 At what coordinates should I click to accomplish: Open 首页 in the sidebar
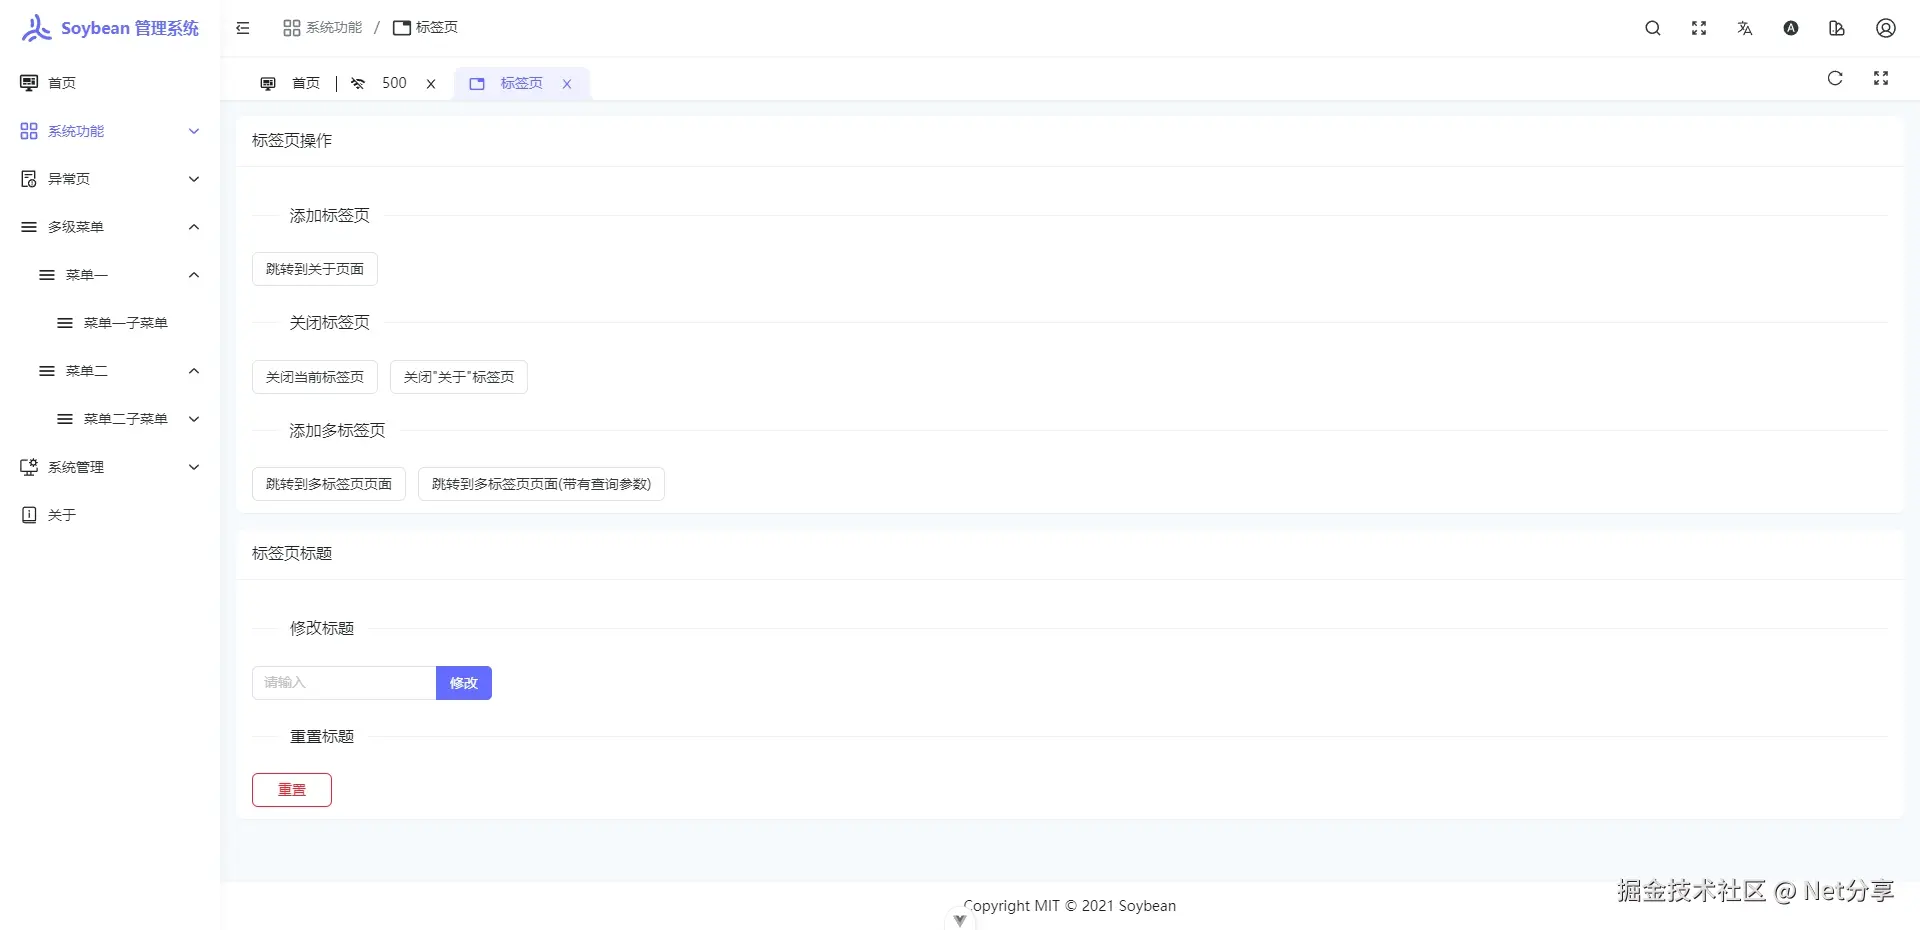point(110,83)
